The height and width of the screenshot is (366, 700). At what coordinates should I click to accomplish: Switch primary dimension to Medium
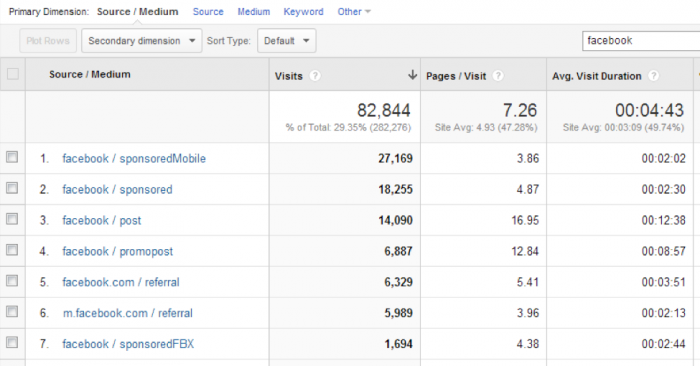pyautogui.click(x=254, y=12)
